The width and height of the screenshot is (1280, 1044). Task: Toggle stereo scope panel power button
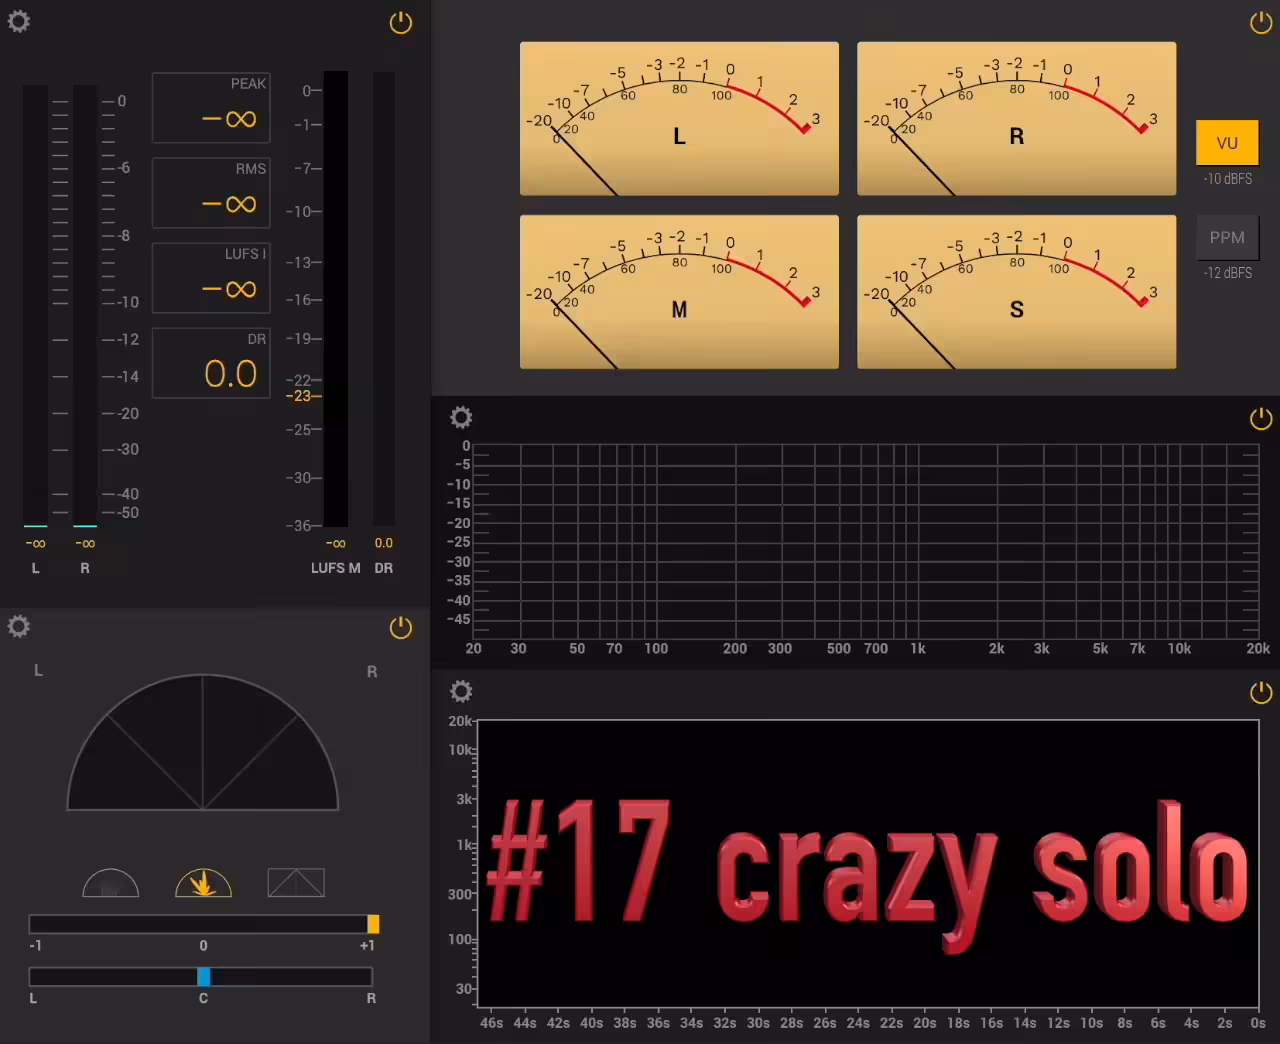[401, 628]
